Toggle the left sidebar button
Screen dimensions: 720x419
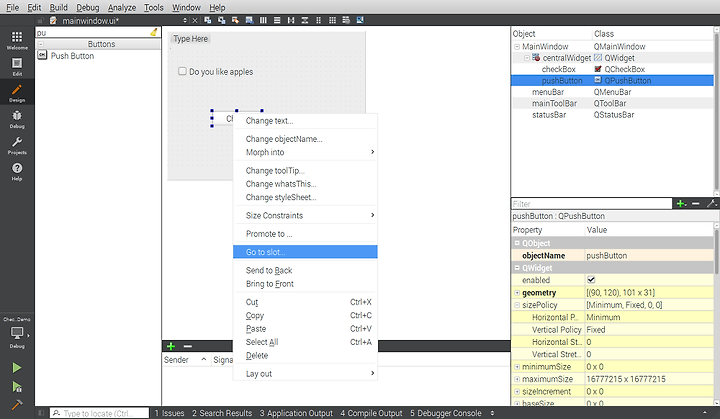(x=41, y=413)
